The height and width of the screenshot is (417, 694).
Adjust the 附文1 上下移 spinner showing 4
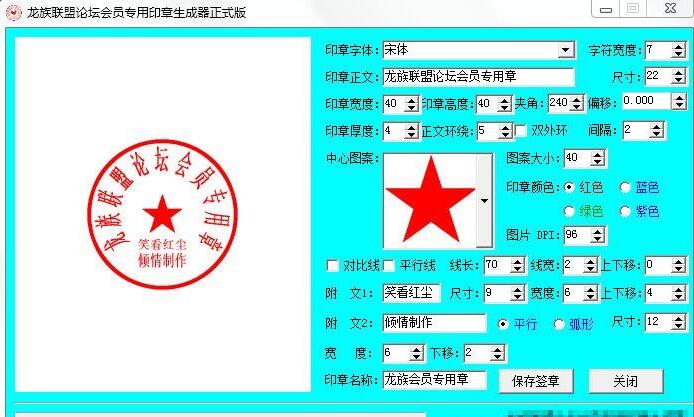tap(678, 293)
